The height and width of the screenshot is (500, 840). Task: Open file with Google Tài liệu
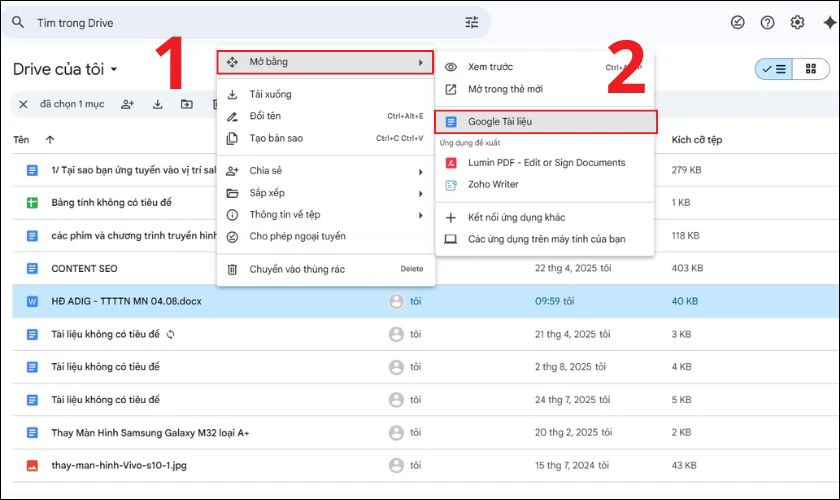[x=545, y=122]
